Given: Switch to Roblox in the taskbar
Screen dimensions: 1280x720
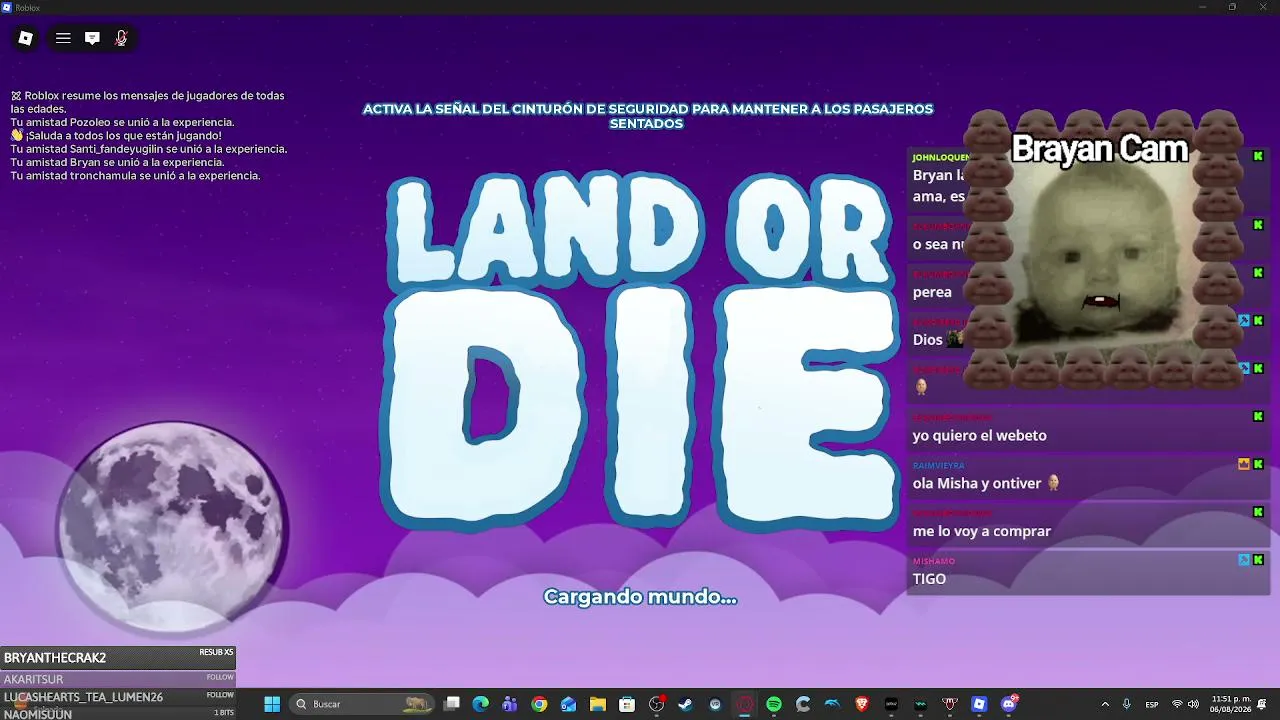Looking at the screenshot, I should tap(979, 704).
